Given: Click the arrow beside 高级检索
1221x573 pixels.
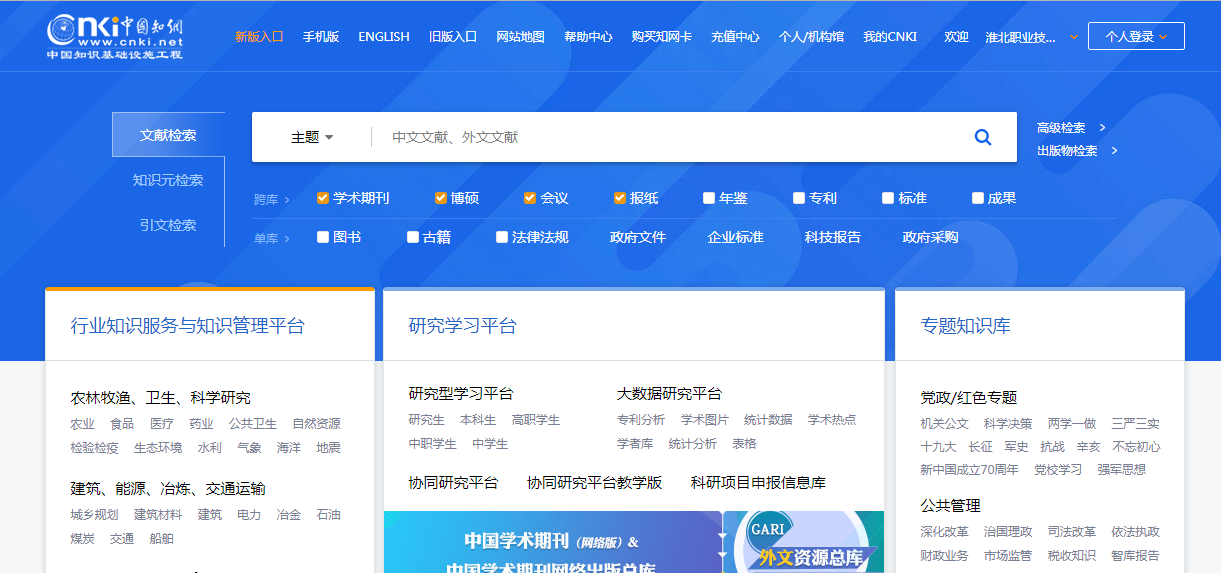Looking at the screenshot, I should click(1102, 128).
